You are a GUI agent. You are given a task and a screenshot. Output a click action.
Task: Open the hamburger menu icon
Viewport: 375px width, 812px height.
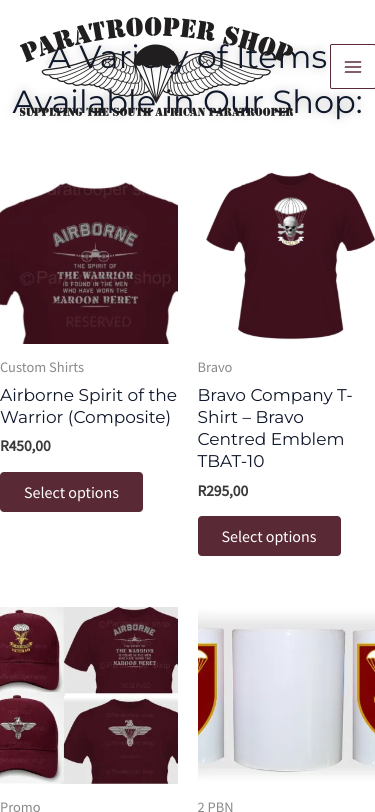coord(353,67)
